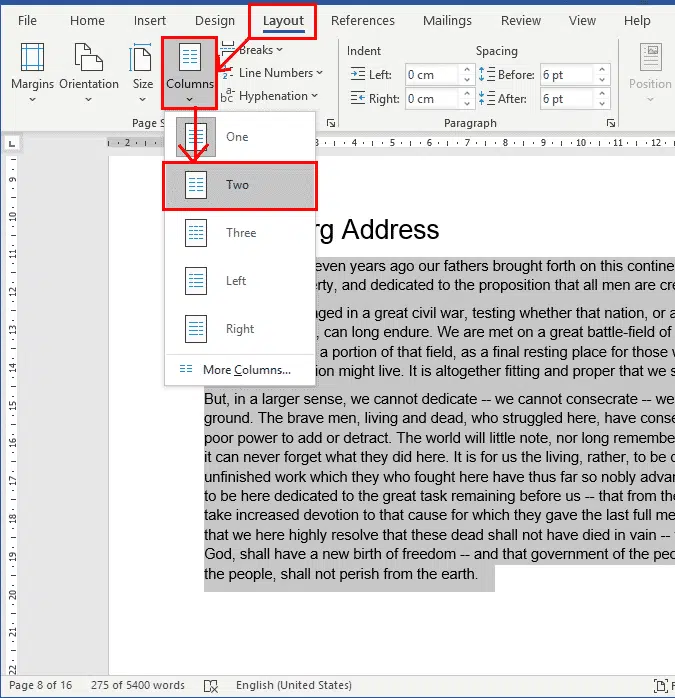The height and width of the screenshot is (698, 675).
Task: Switch to the References tab
Action: [x=362, y=21]
